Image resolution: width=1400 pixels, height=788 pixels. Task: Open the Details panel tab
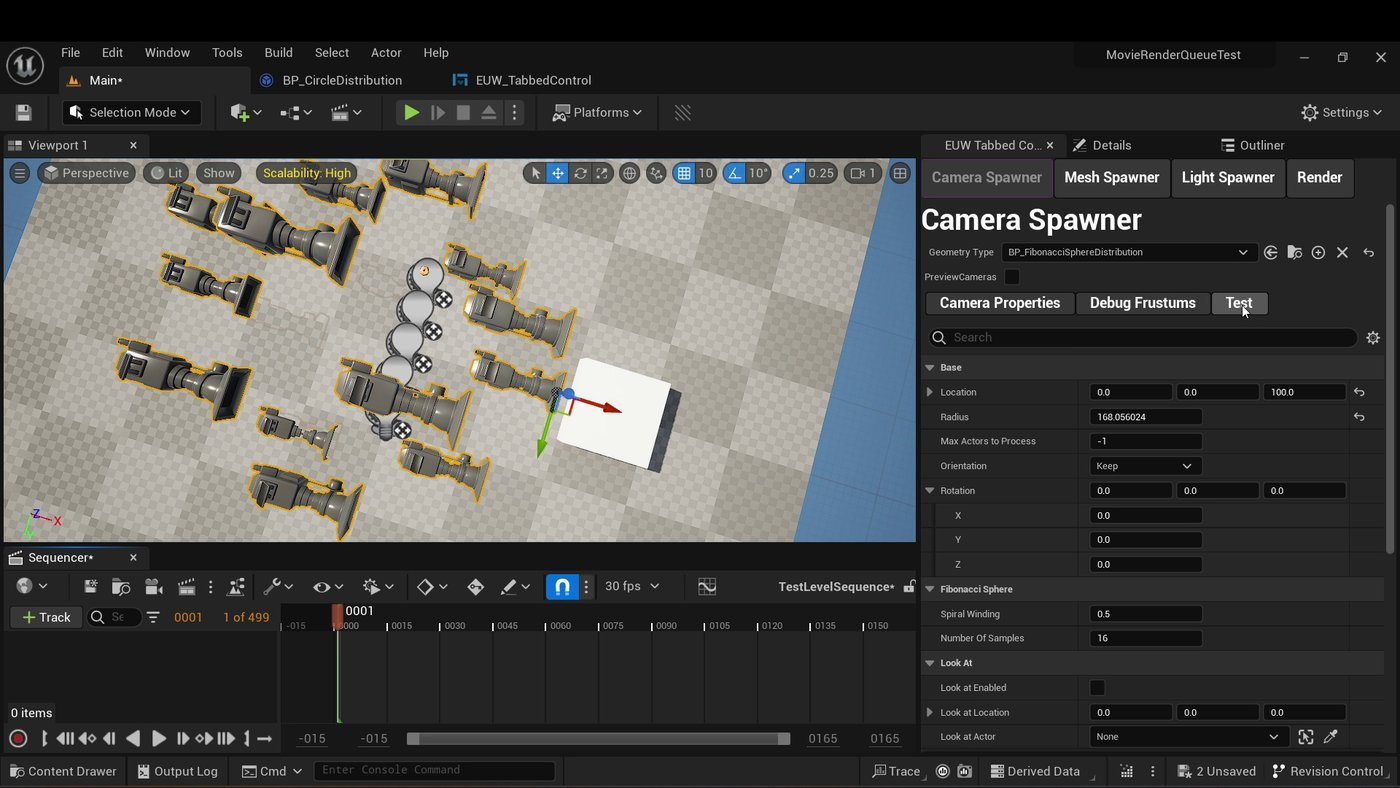tap(1103, 145)
